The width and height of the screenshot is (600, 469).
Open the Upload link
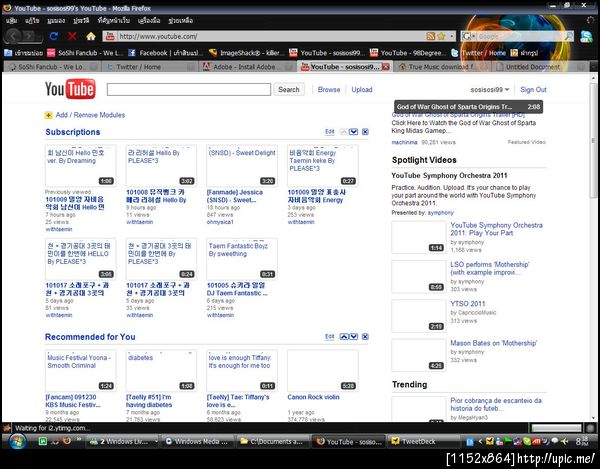[362, 90]
